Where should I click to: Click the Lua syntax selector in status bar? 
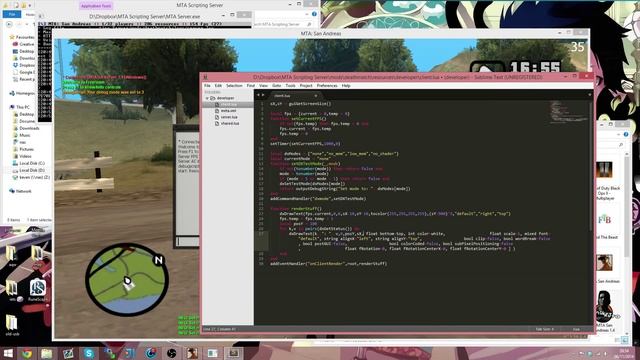tap(576, 329)
